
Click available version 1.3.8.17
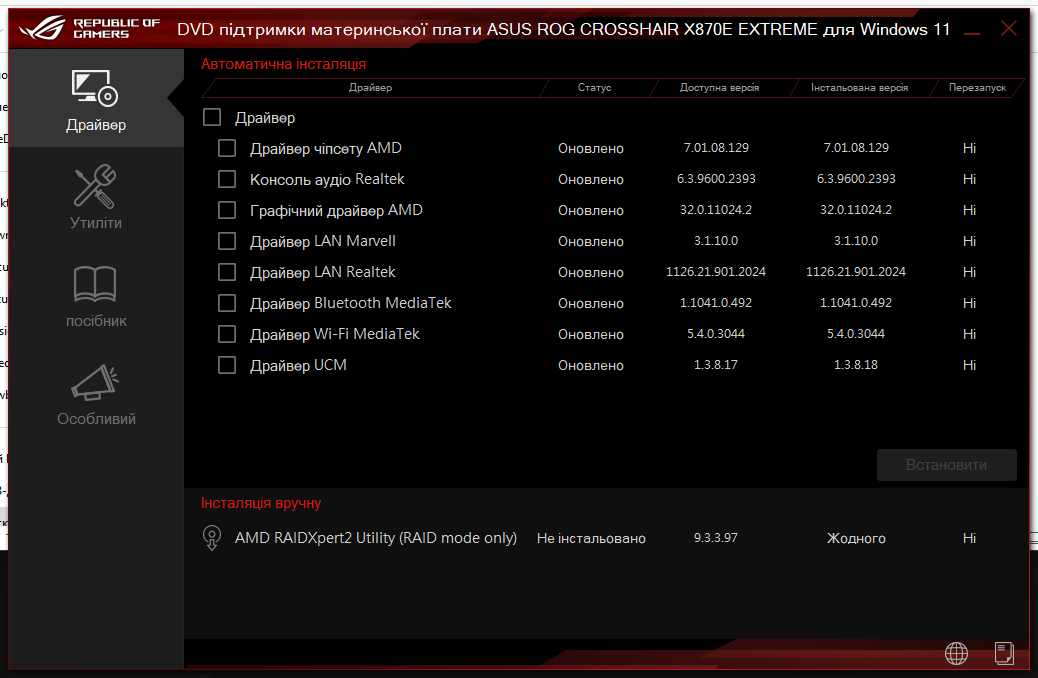tap(716, 365)
